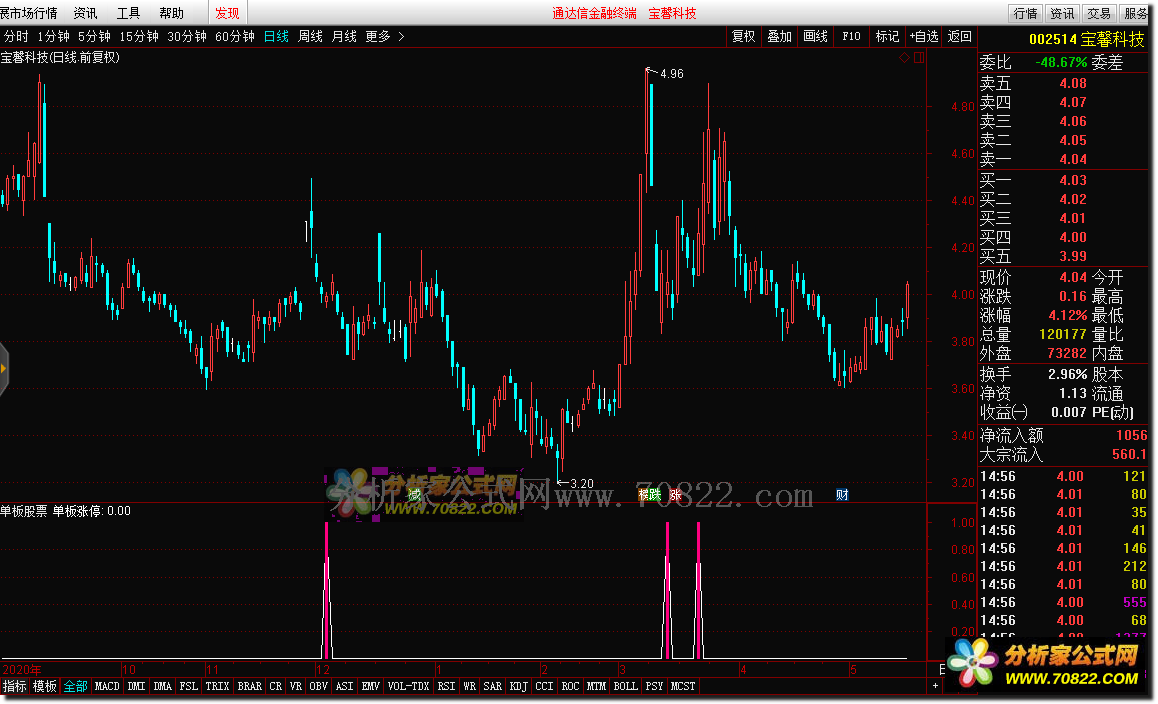Click the 行情 button at top right
Viewport: 1158px width, 704px height.
pyautogui.click(x=1026, y=13)
